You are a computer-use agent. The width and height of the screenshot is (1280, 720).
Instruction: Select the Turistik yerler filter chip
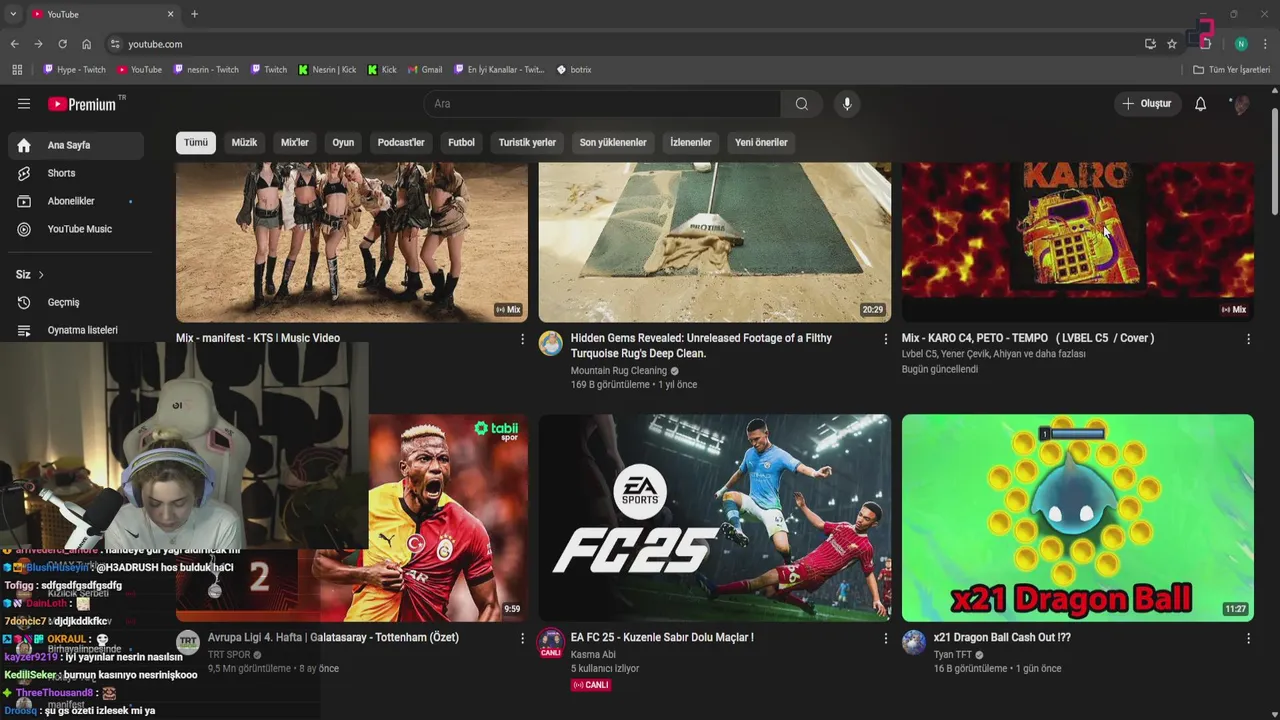[527, 143]
